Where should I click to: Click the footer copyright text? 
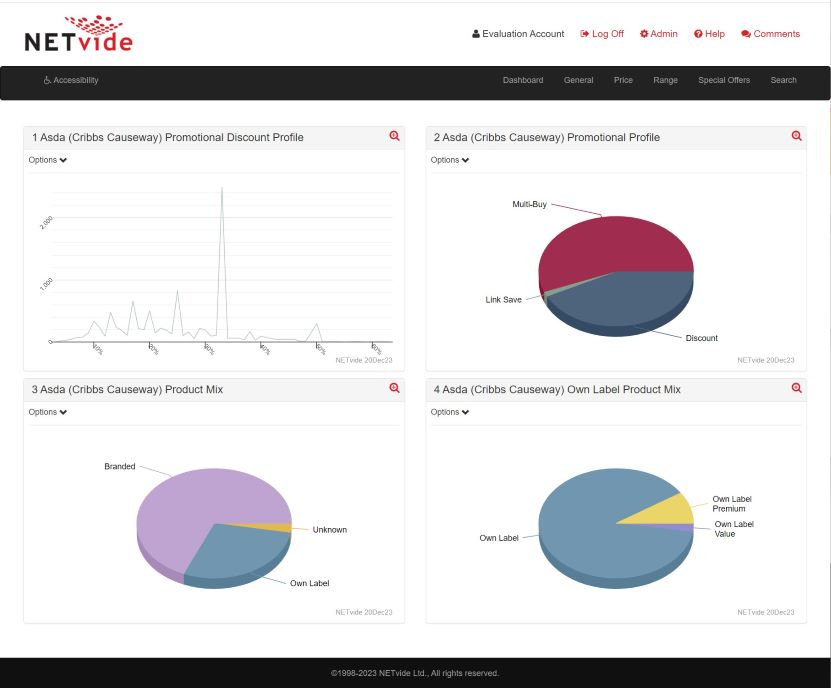coord(415,673)
